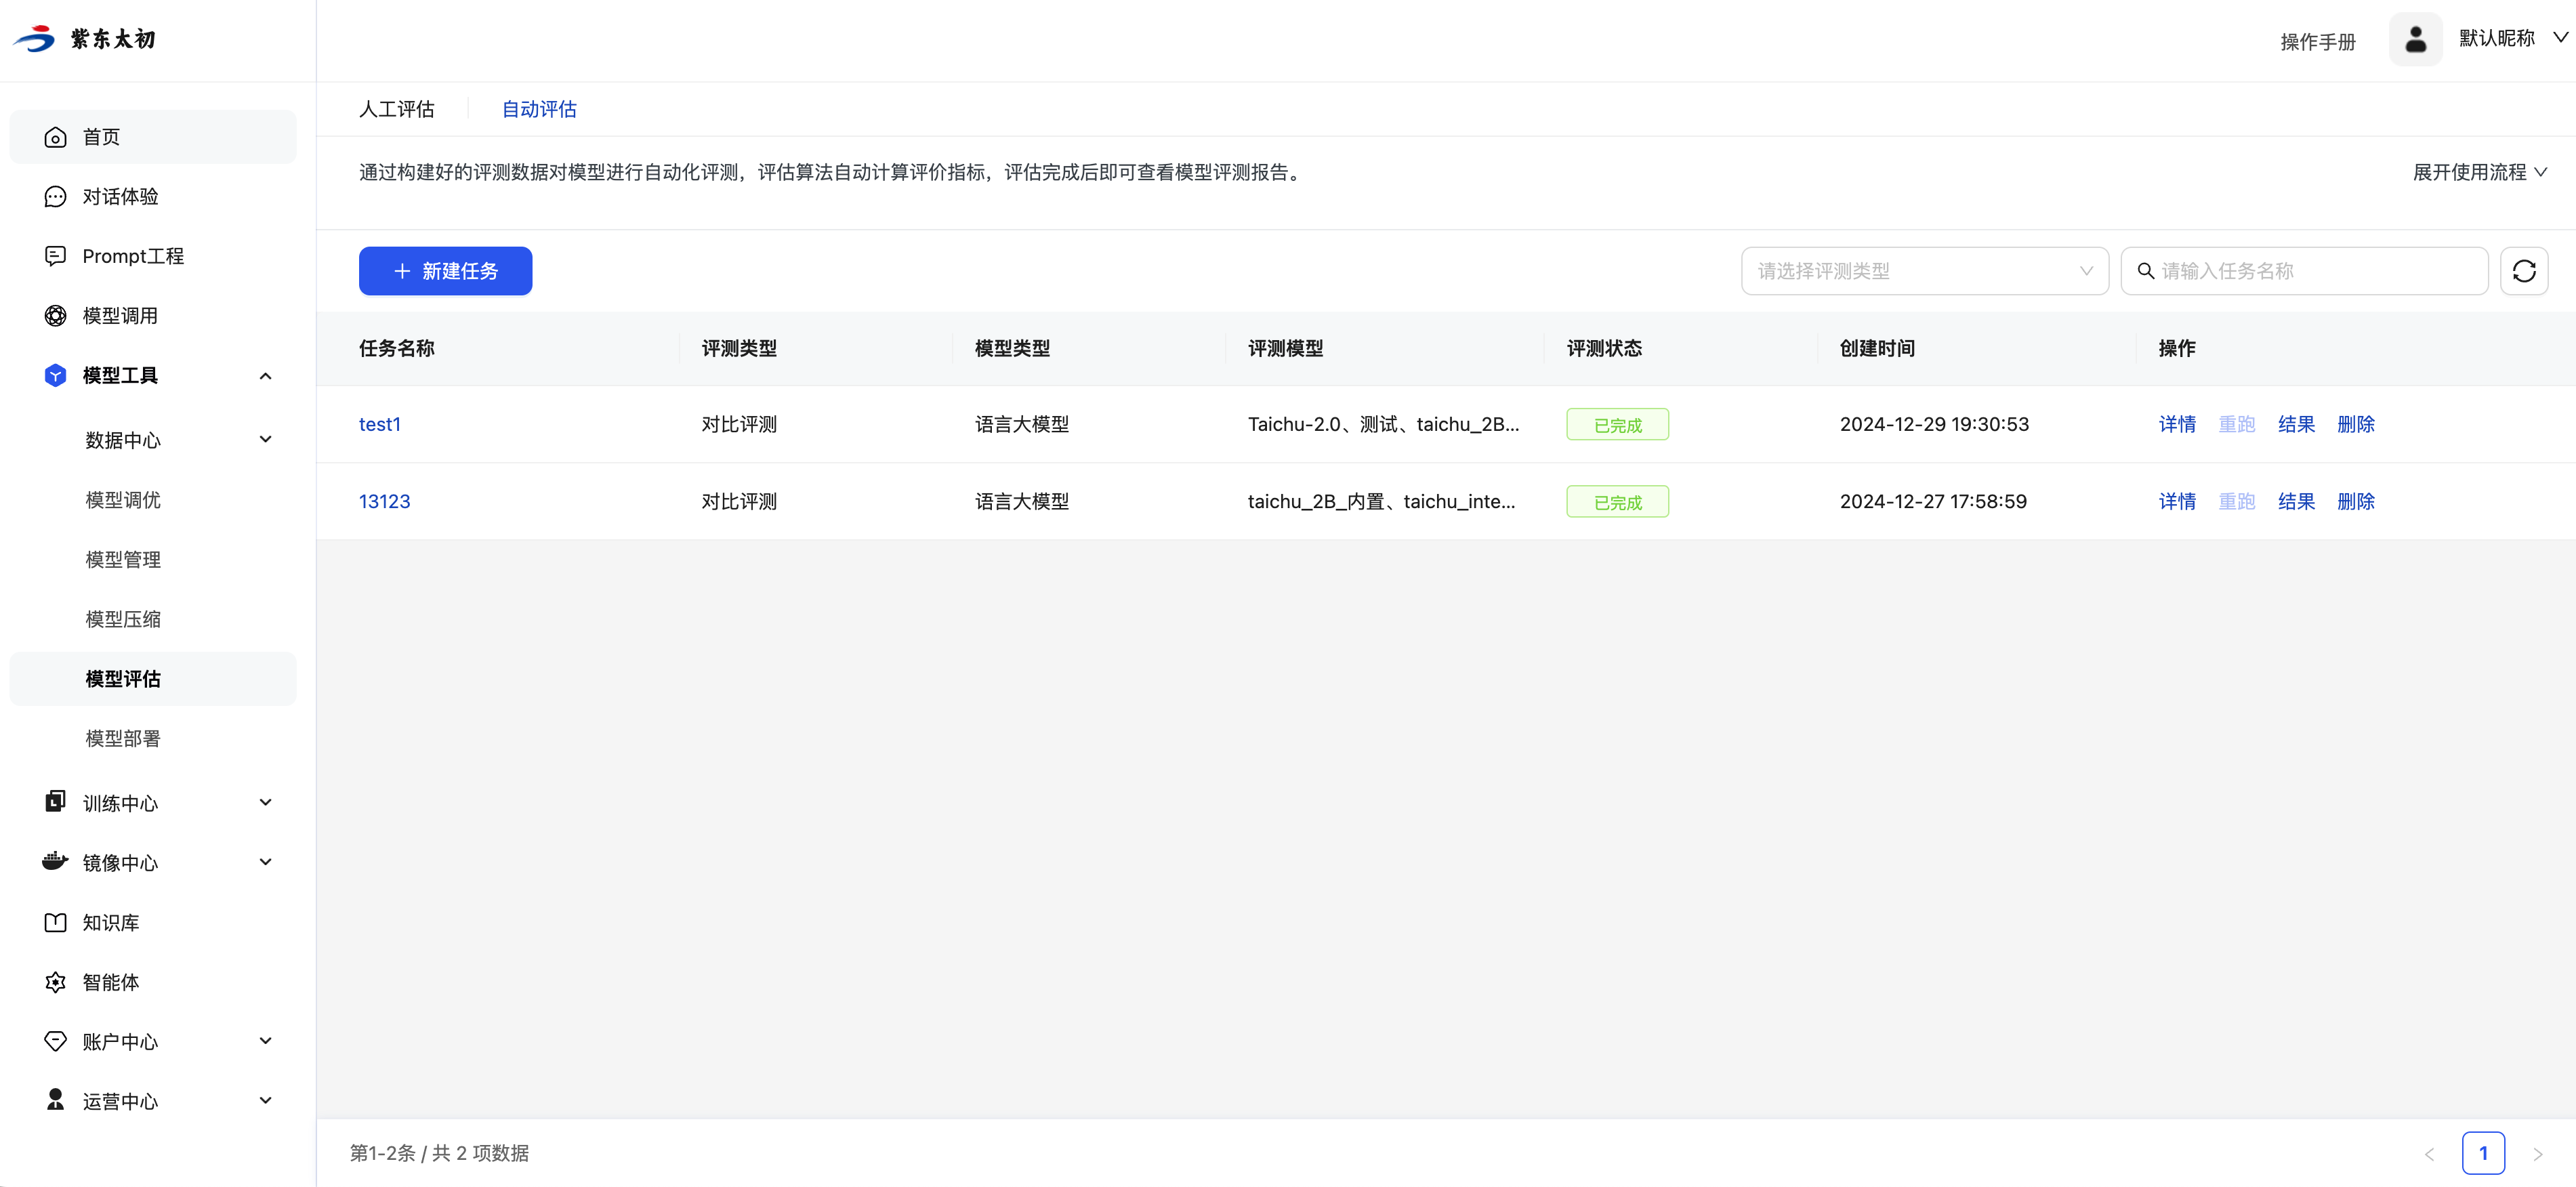The image size is (2576, 1187).
Task: Select the 自动评估 tab
Action: click(x=539, y=109)
